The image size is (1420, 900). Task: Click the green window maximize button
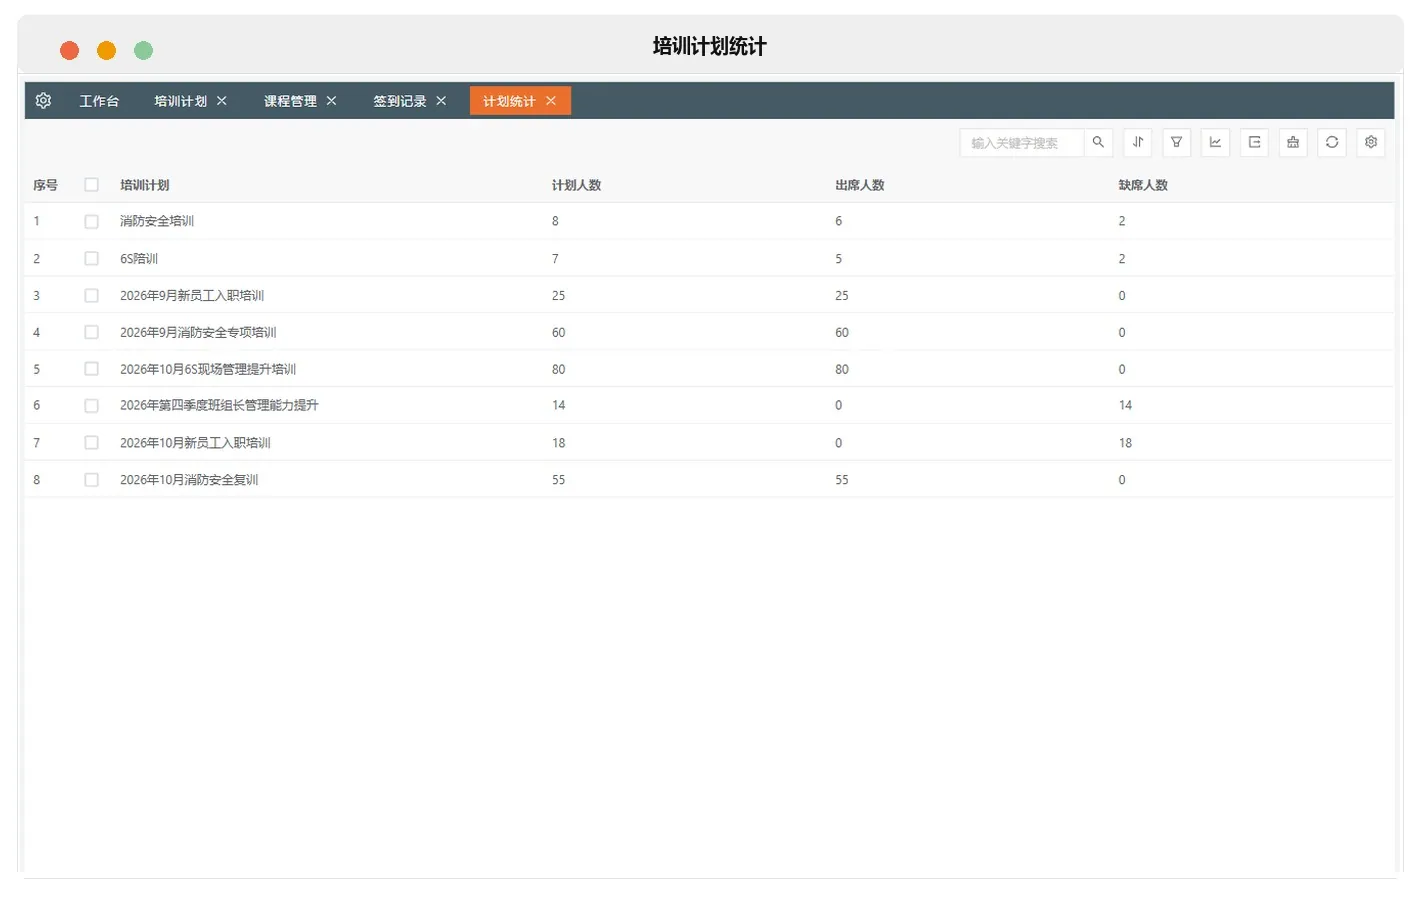144,50
